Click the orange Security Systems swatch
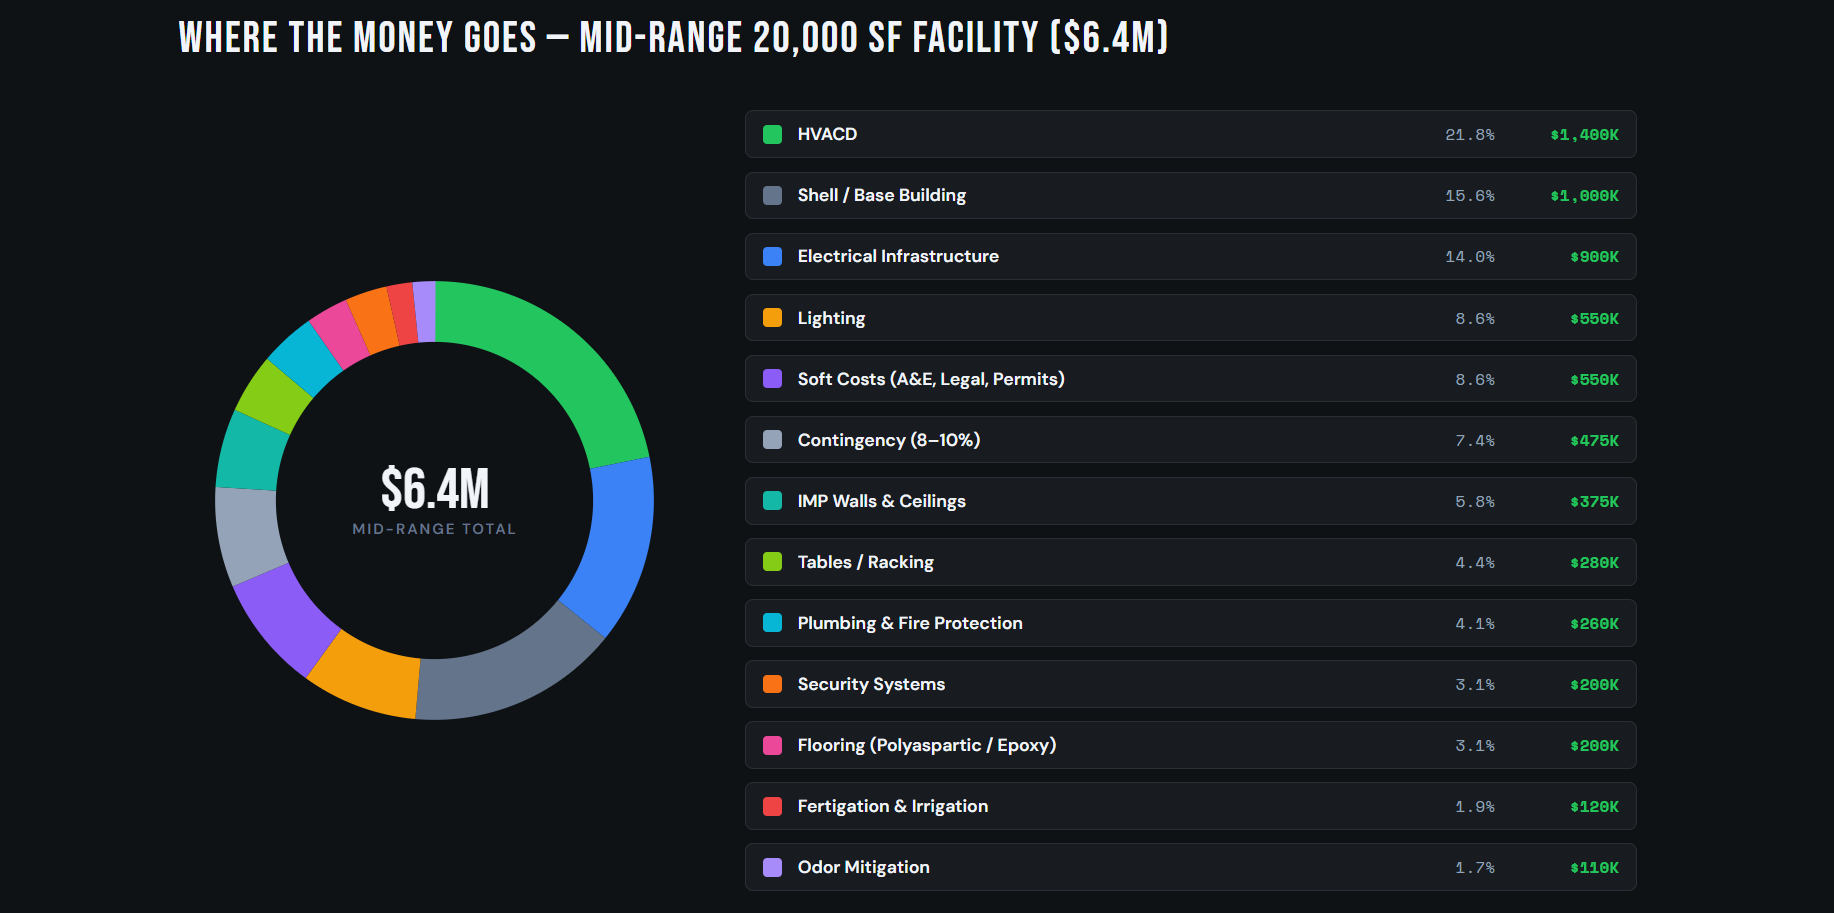 coord(772,683)
